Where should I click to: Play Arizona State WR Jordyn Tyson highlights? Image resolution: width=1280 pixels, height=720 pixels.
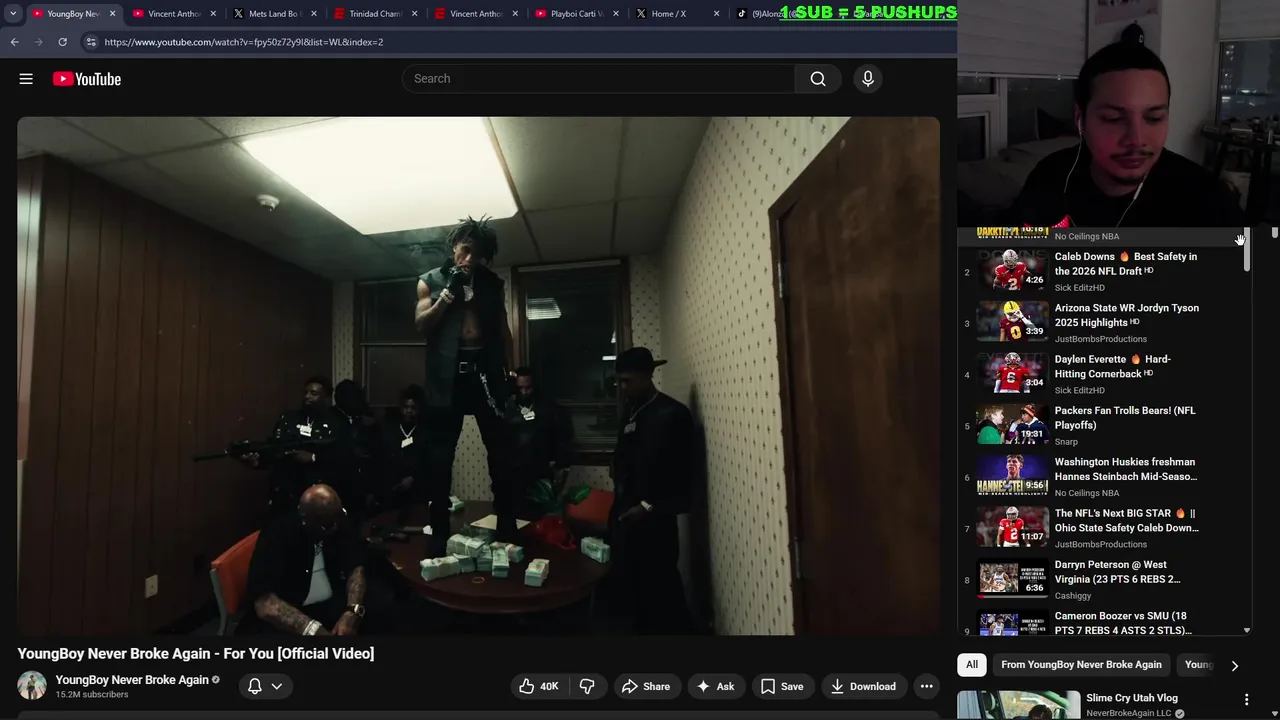[1104, 322]
